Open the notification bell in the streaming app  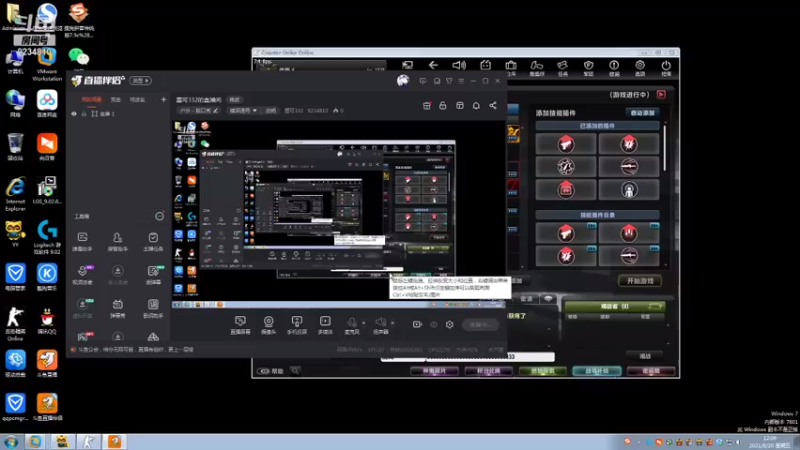[476, 106]
